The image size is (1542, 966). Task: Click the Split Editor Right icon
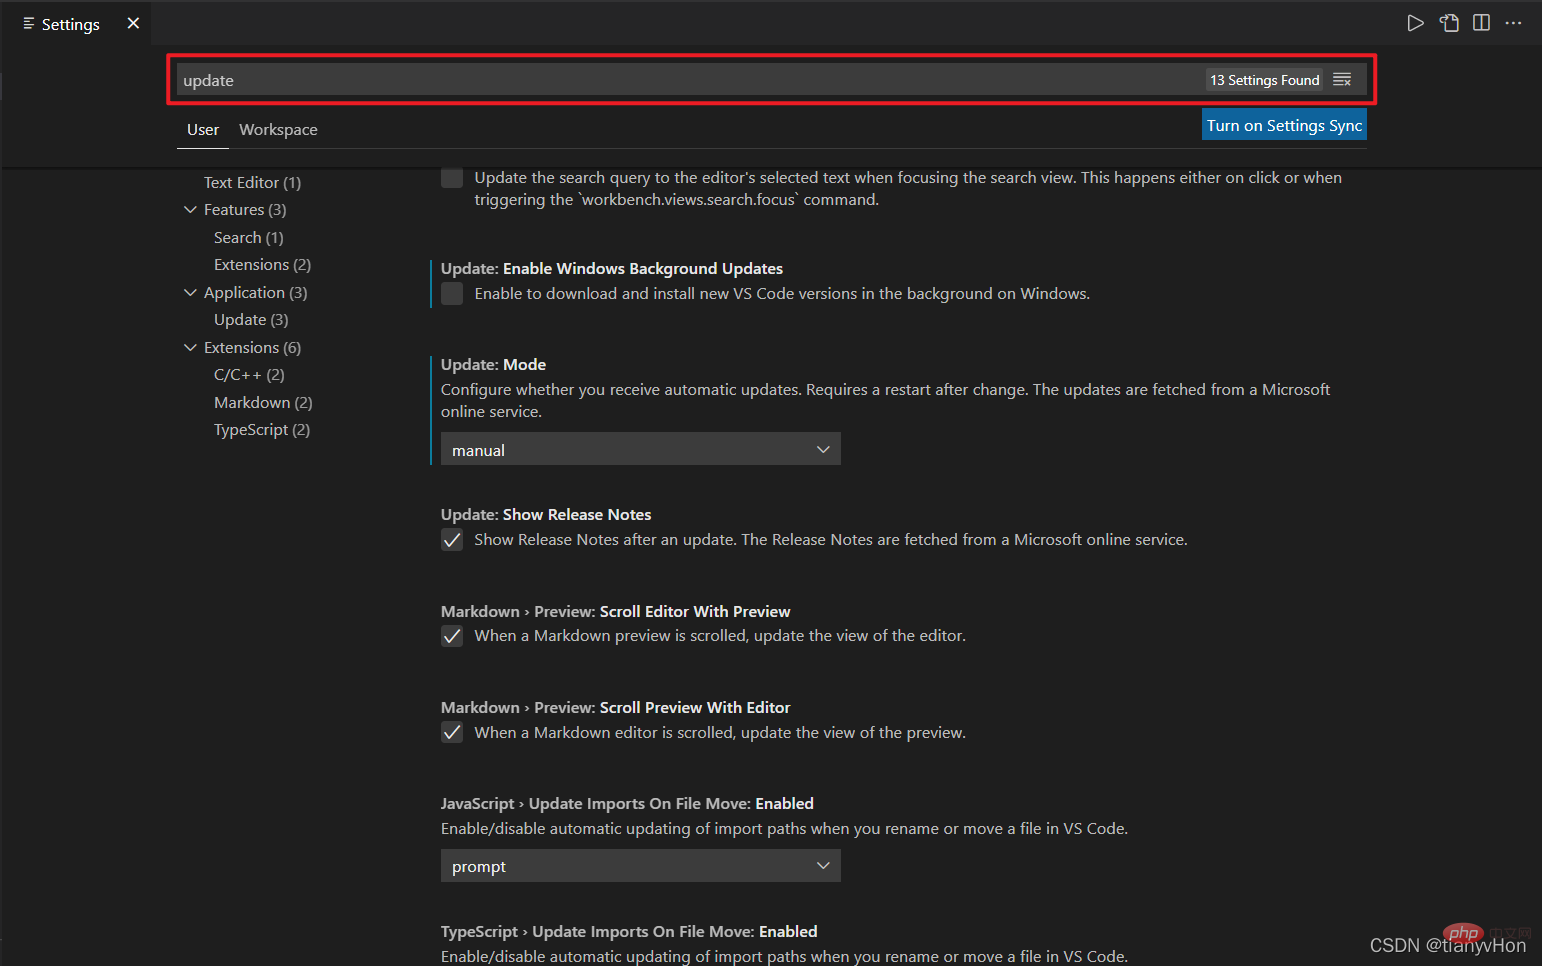click(1481, 23)
